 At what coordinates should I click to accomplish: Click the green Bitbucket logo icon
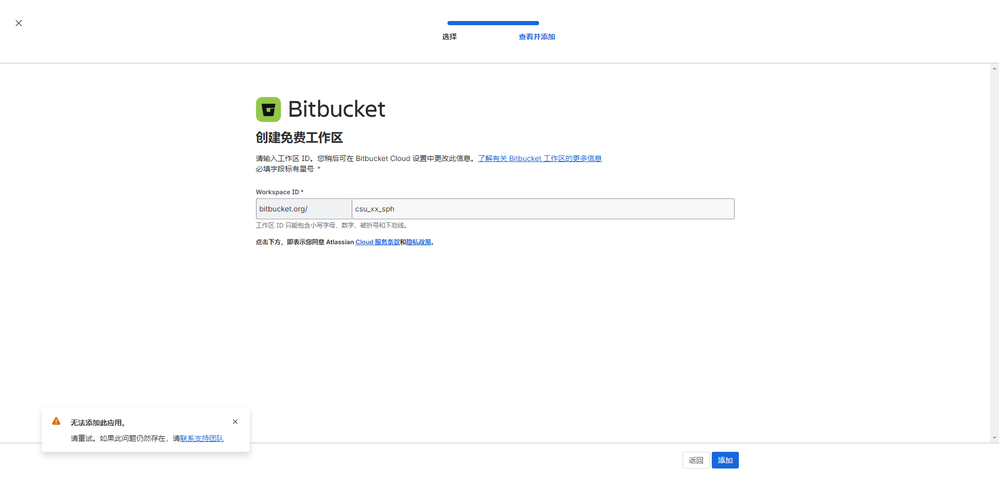point(268,110)
